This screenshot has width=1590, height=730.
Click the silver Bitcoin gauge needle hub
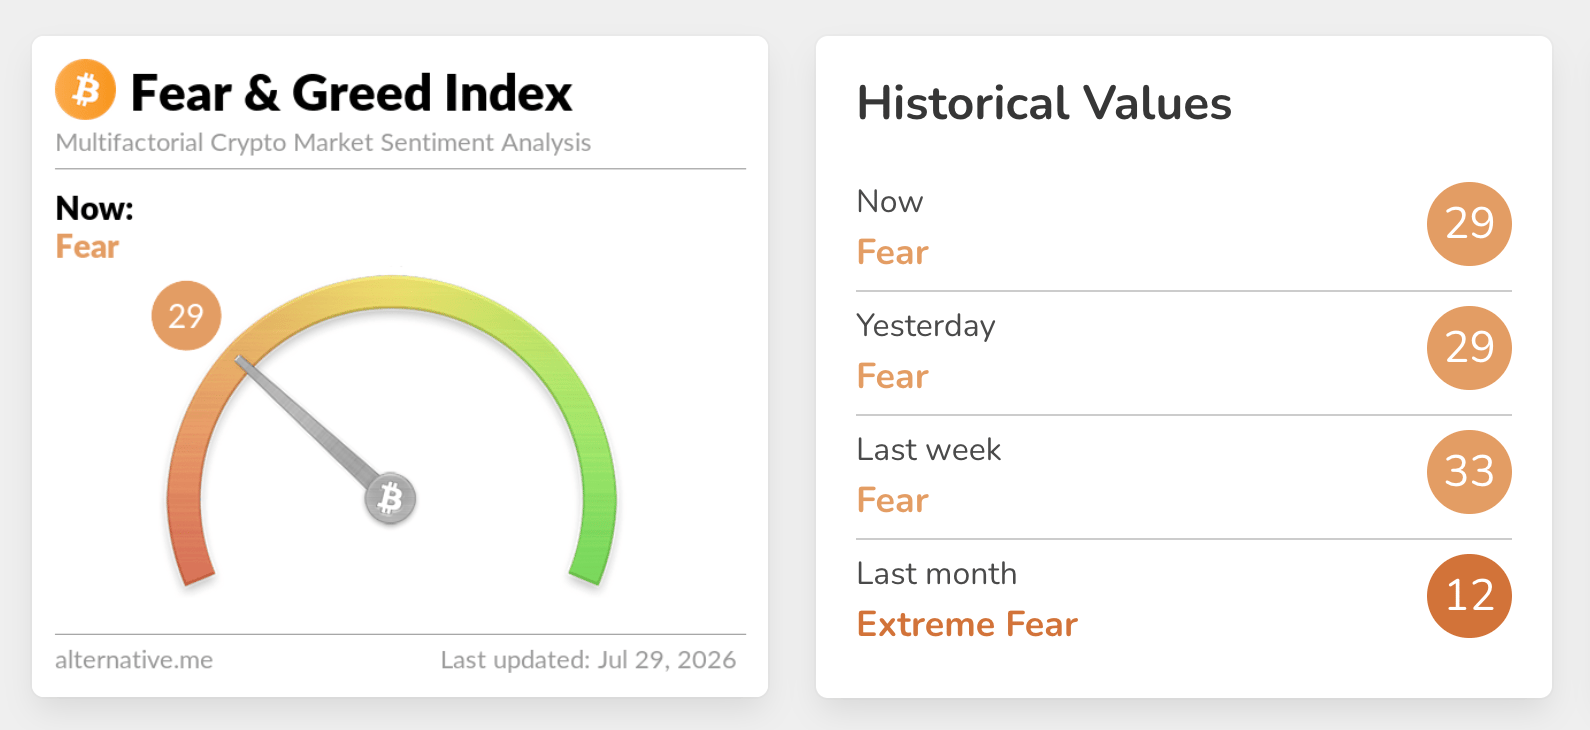tap(390, 498)
